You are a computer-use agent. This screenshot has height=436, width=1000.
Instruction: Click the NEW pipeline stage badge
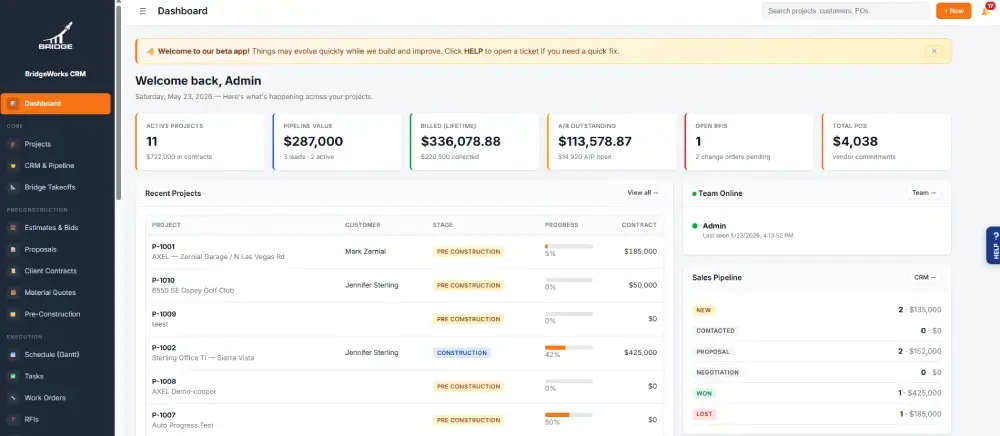point(703,310)
